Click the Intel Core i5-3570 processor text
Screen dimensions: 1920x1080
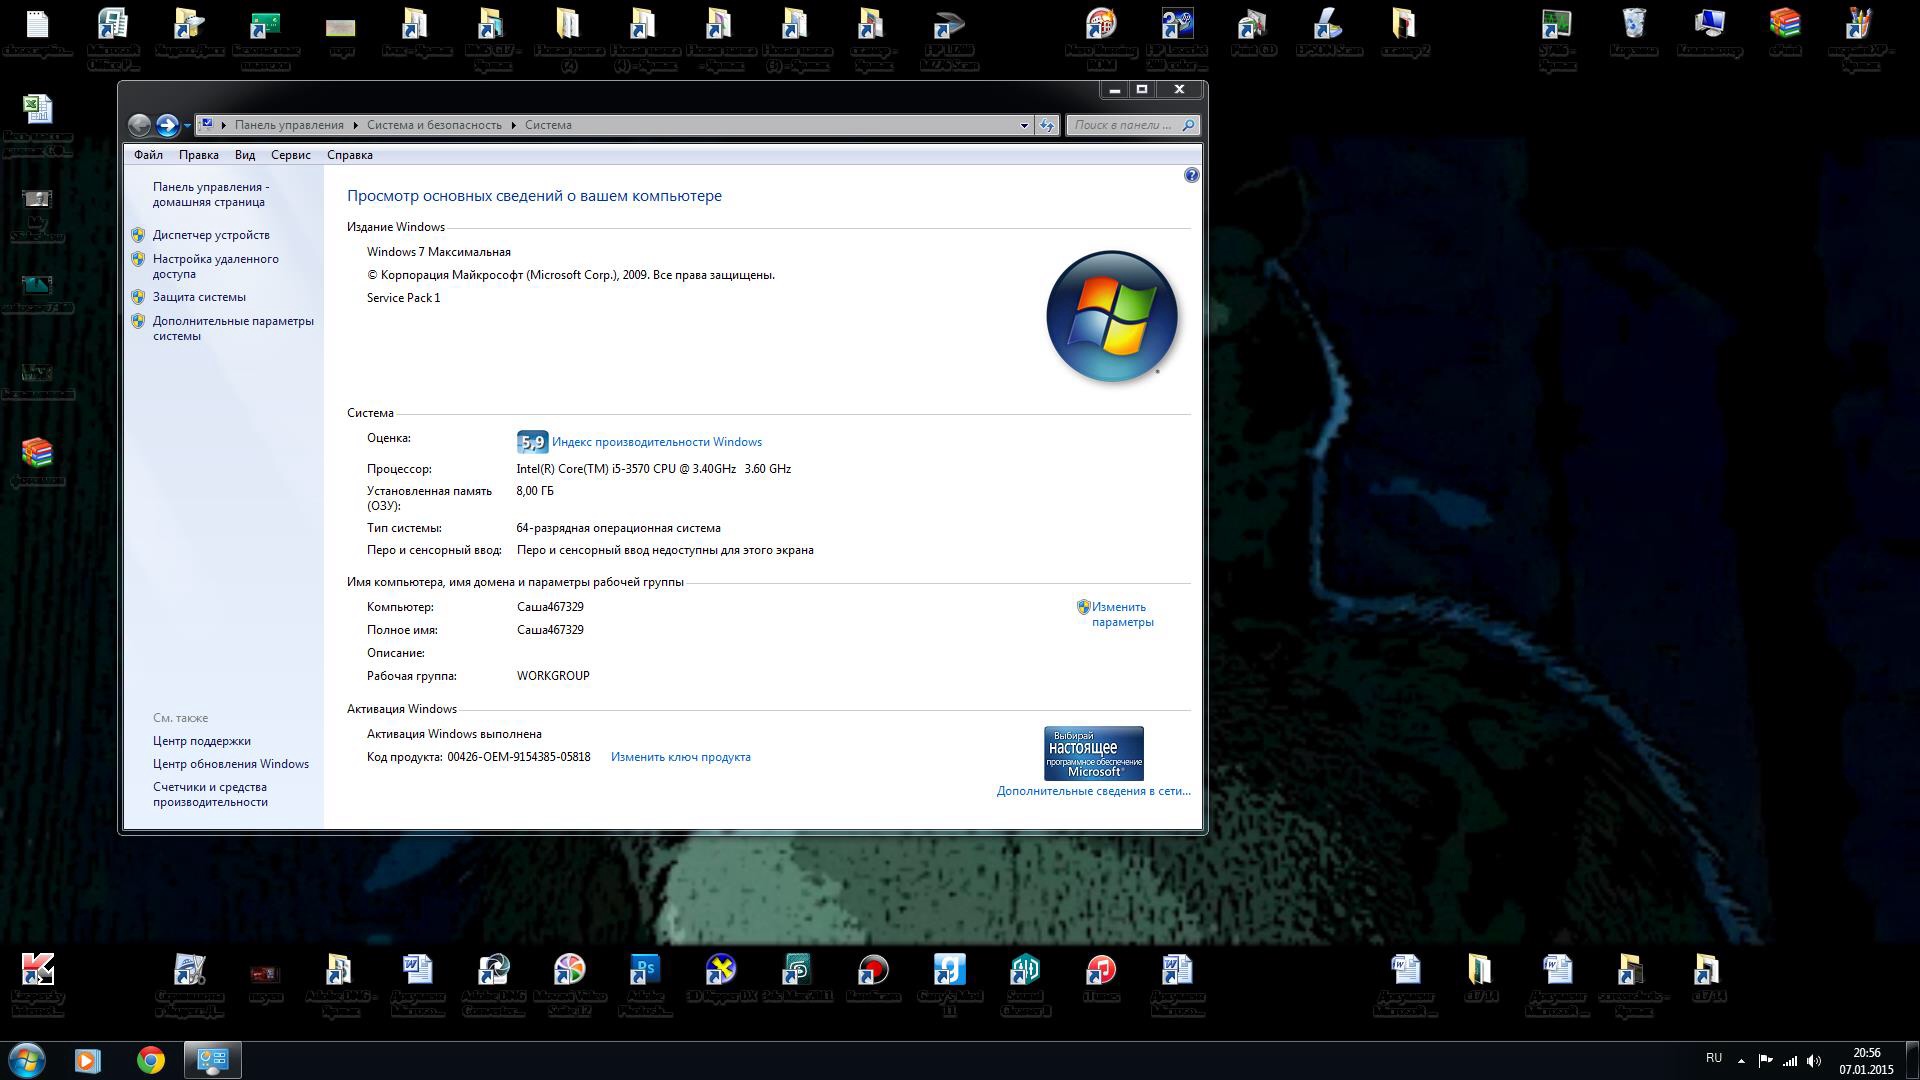point(654,469)
